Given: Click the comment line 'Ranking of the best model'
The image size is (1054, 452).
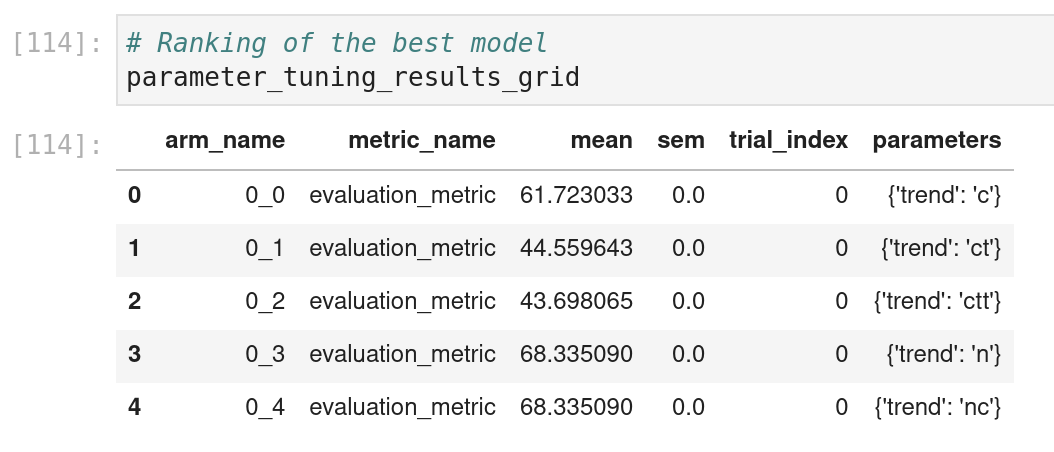Looking at the screenshot, I should coord(337,43).
